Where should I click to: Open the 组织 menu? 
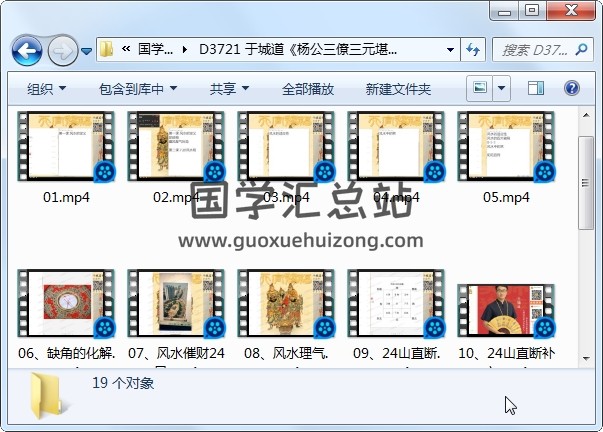(x=46, y=89)
